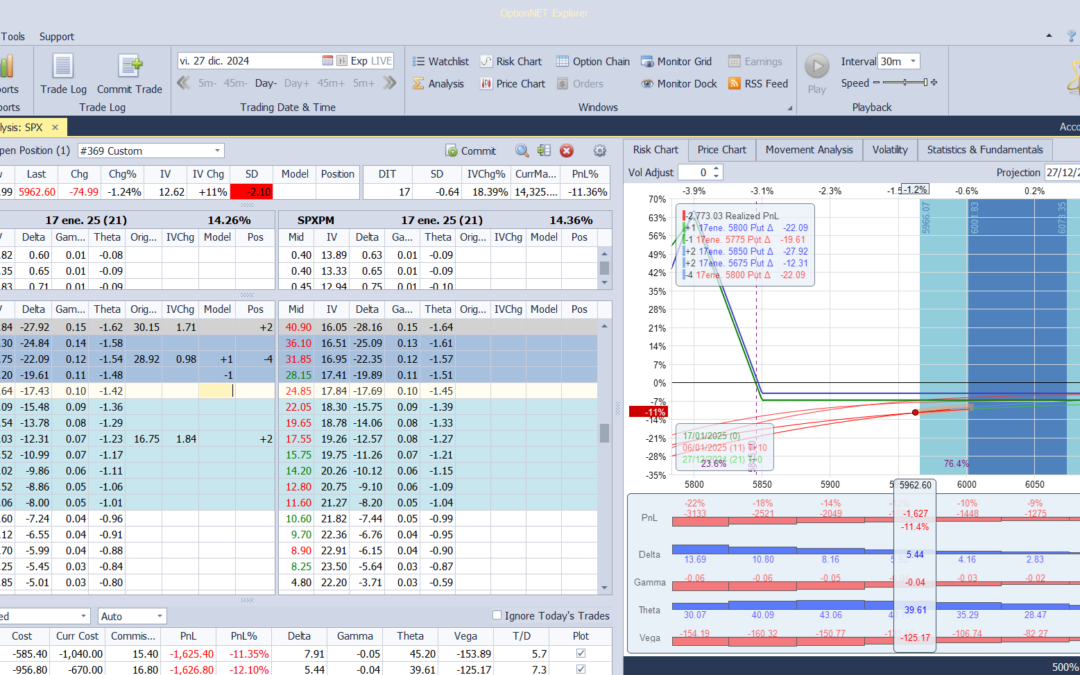Image resolution: width=1080 pixels, height=675 pixels.
Task: Open position settings gear icon
Action: [x=600, y=151]
